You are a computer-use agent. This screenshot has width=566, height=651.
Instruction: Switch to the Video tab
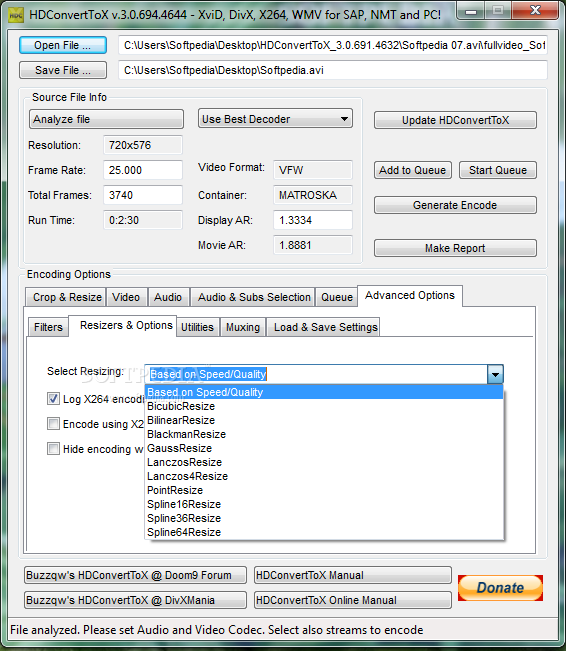pyautogui.click(x=126, y=297)
